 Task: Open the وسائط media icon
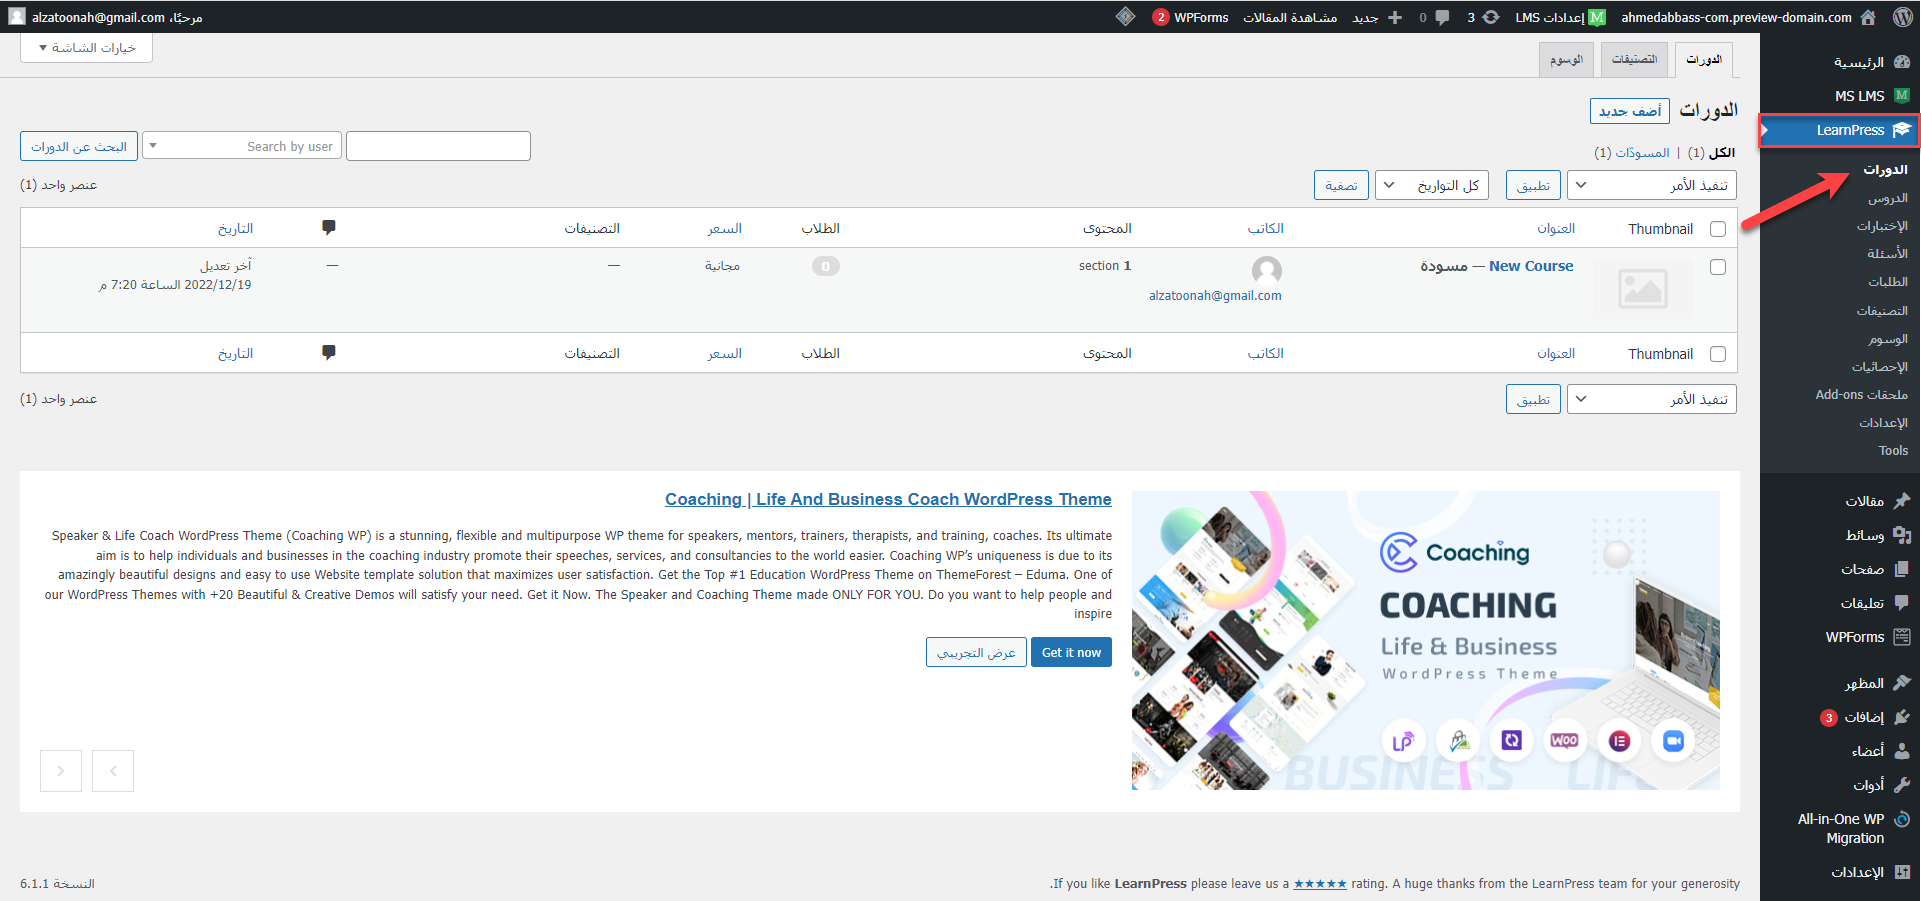tap(1901, 535)
